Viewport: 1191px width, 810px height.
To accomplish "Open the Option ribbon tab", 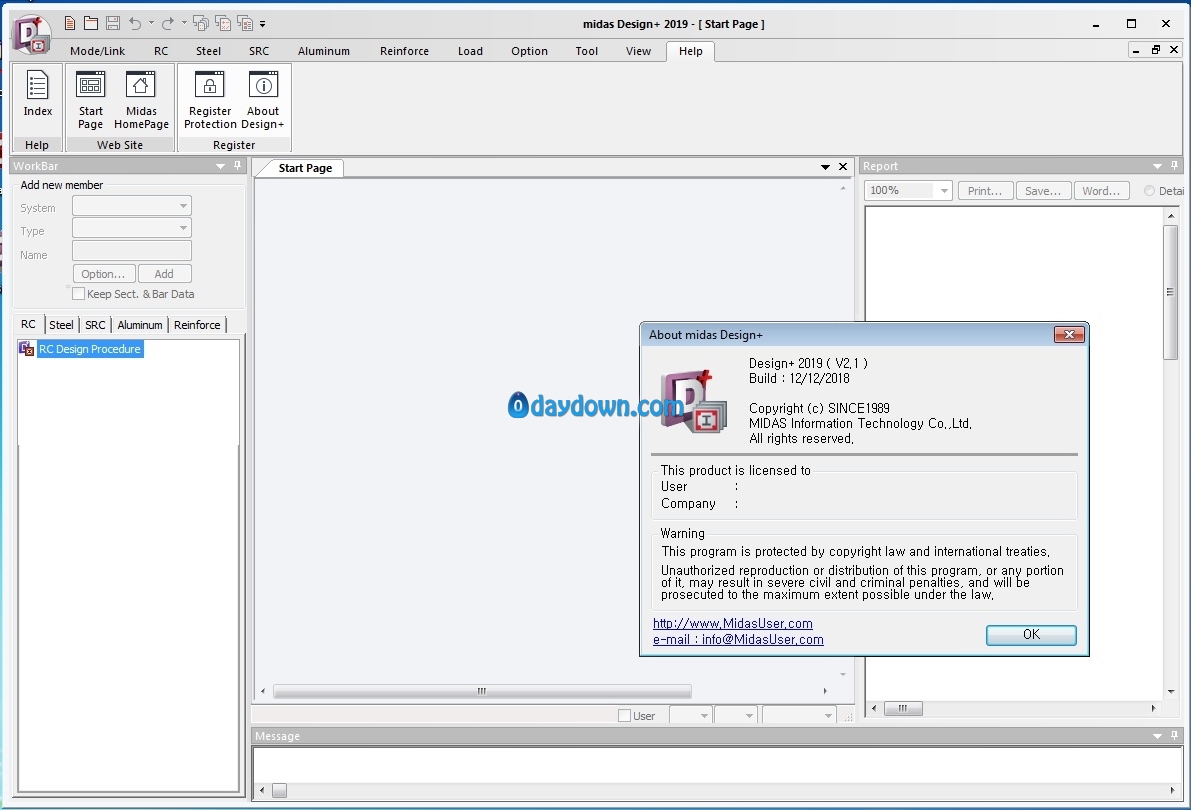I will (x=529, y=51).
